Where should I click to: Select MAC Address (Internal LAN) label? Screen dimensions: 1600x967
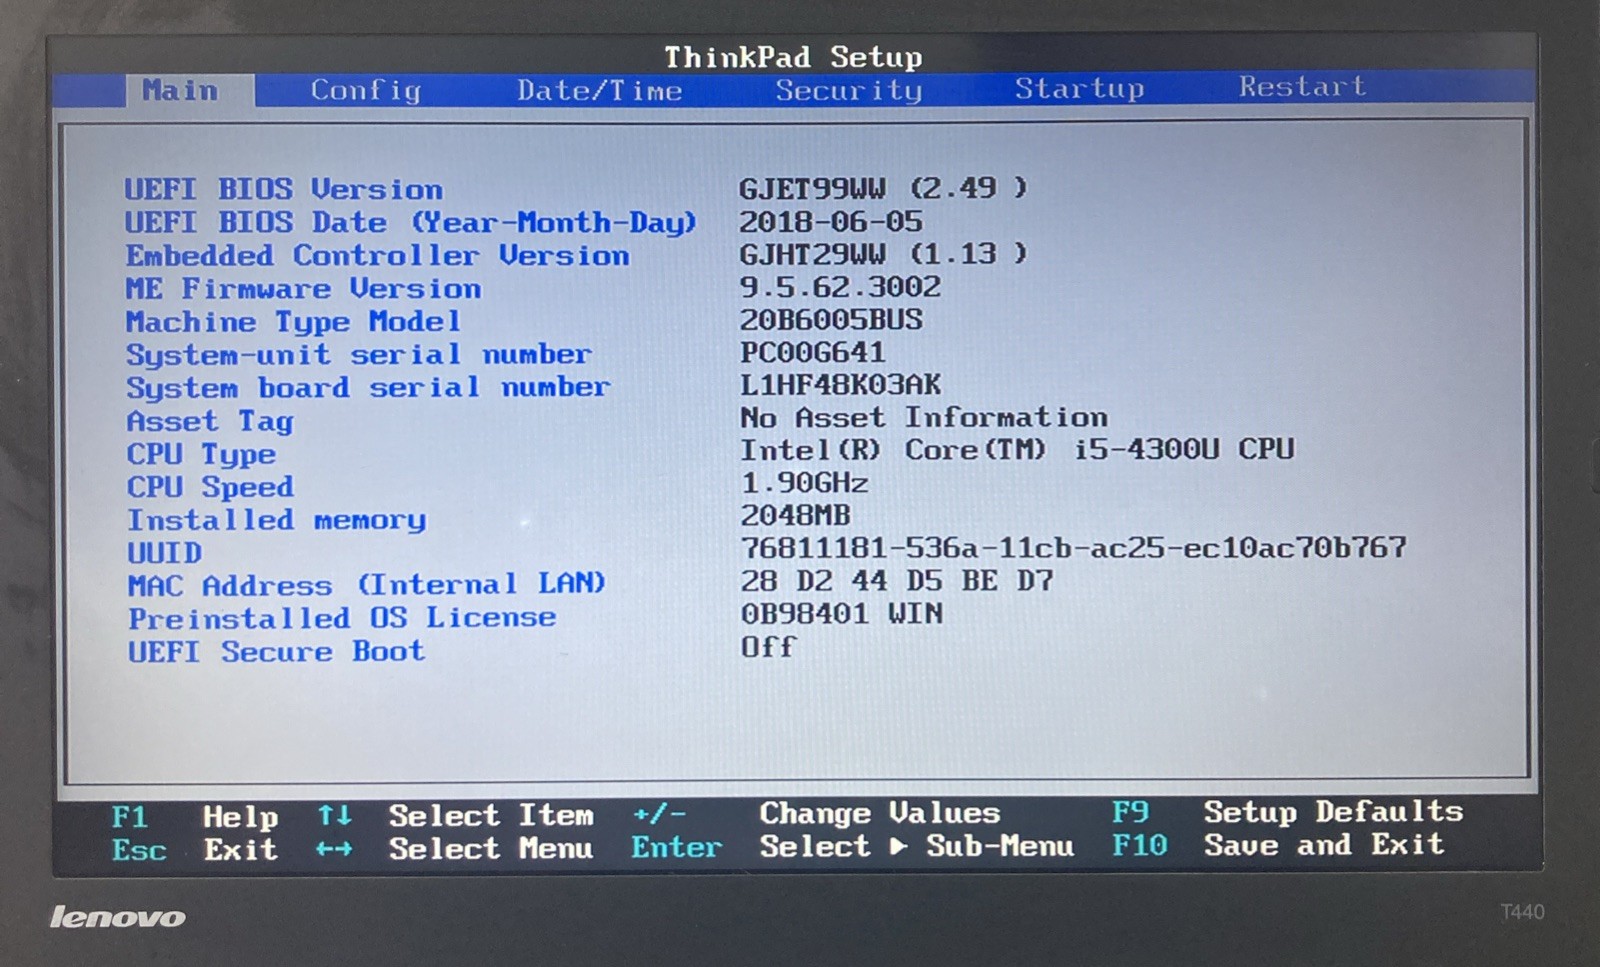367,585
